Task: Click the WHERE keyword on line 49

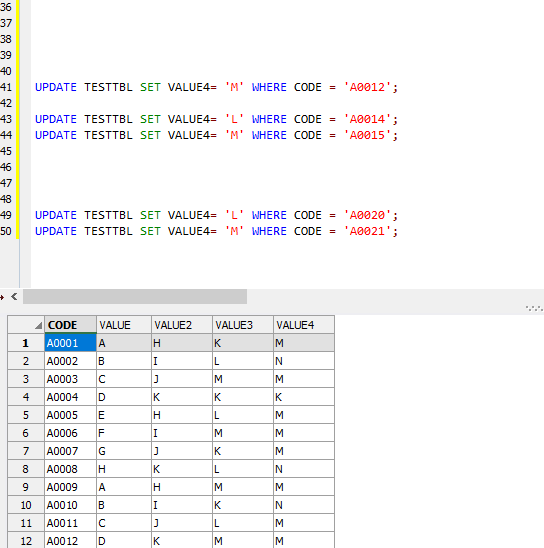Action: 269,215
